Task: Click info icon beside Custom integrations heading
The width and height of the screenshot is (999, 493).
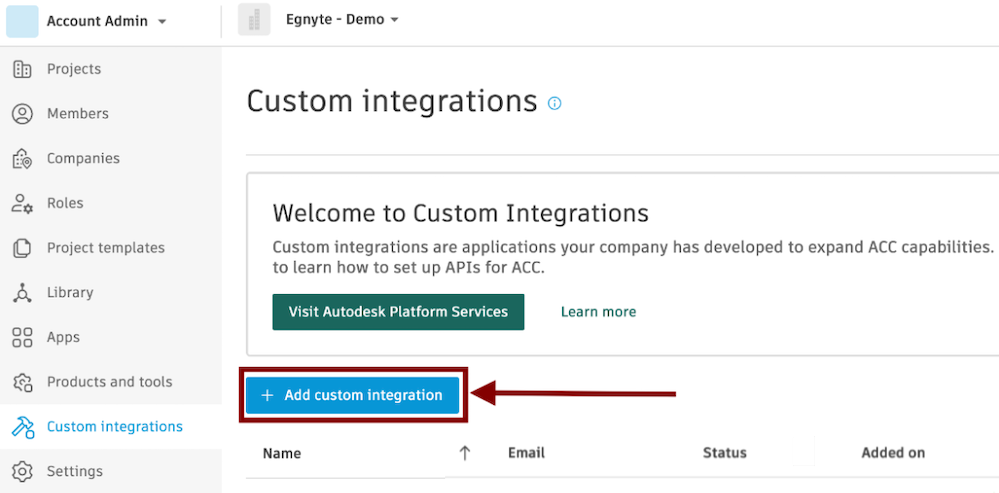Action: point(555,103)
